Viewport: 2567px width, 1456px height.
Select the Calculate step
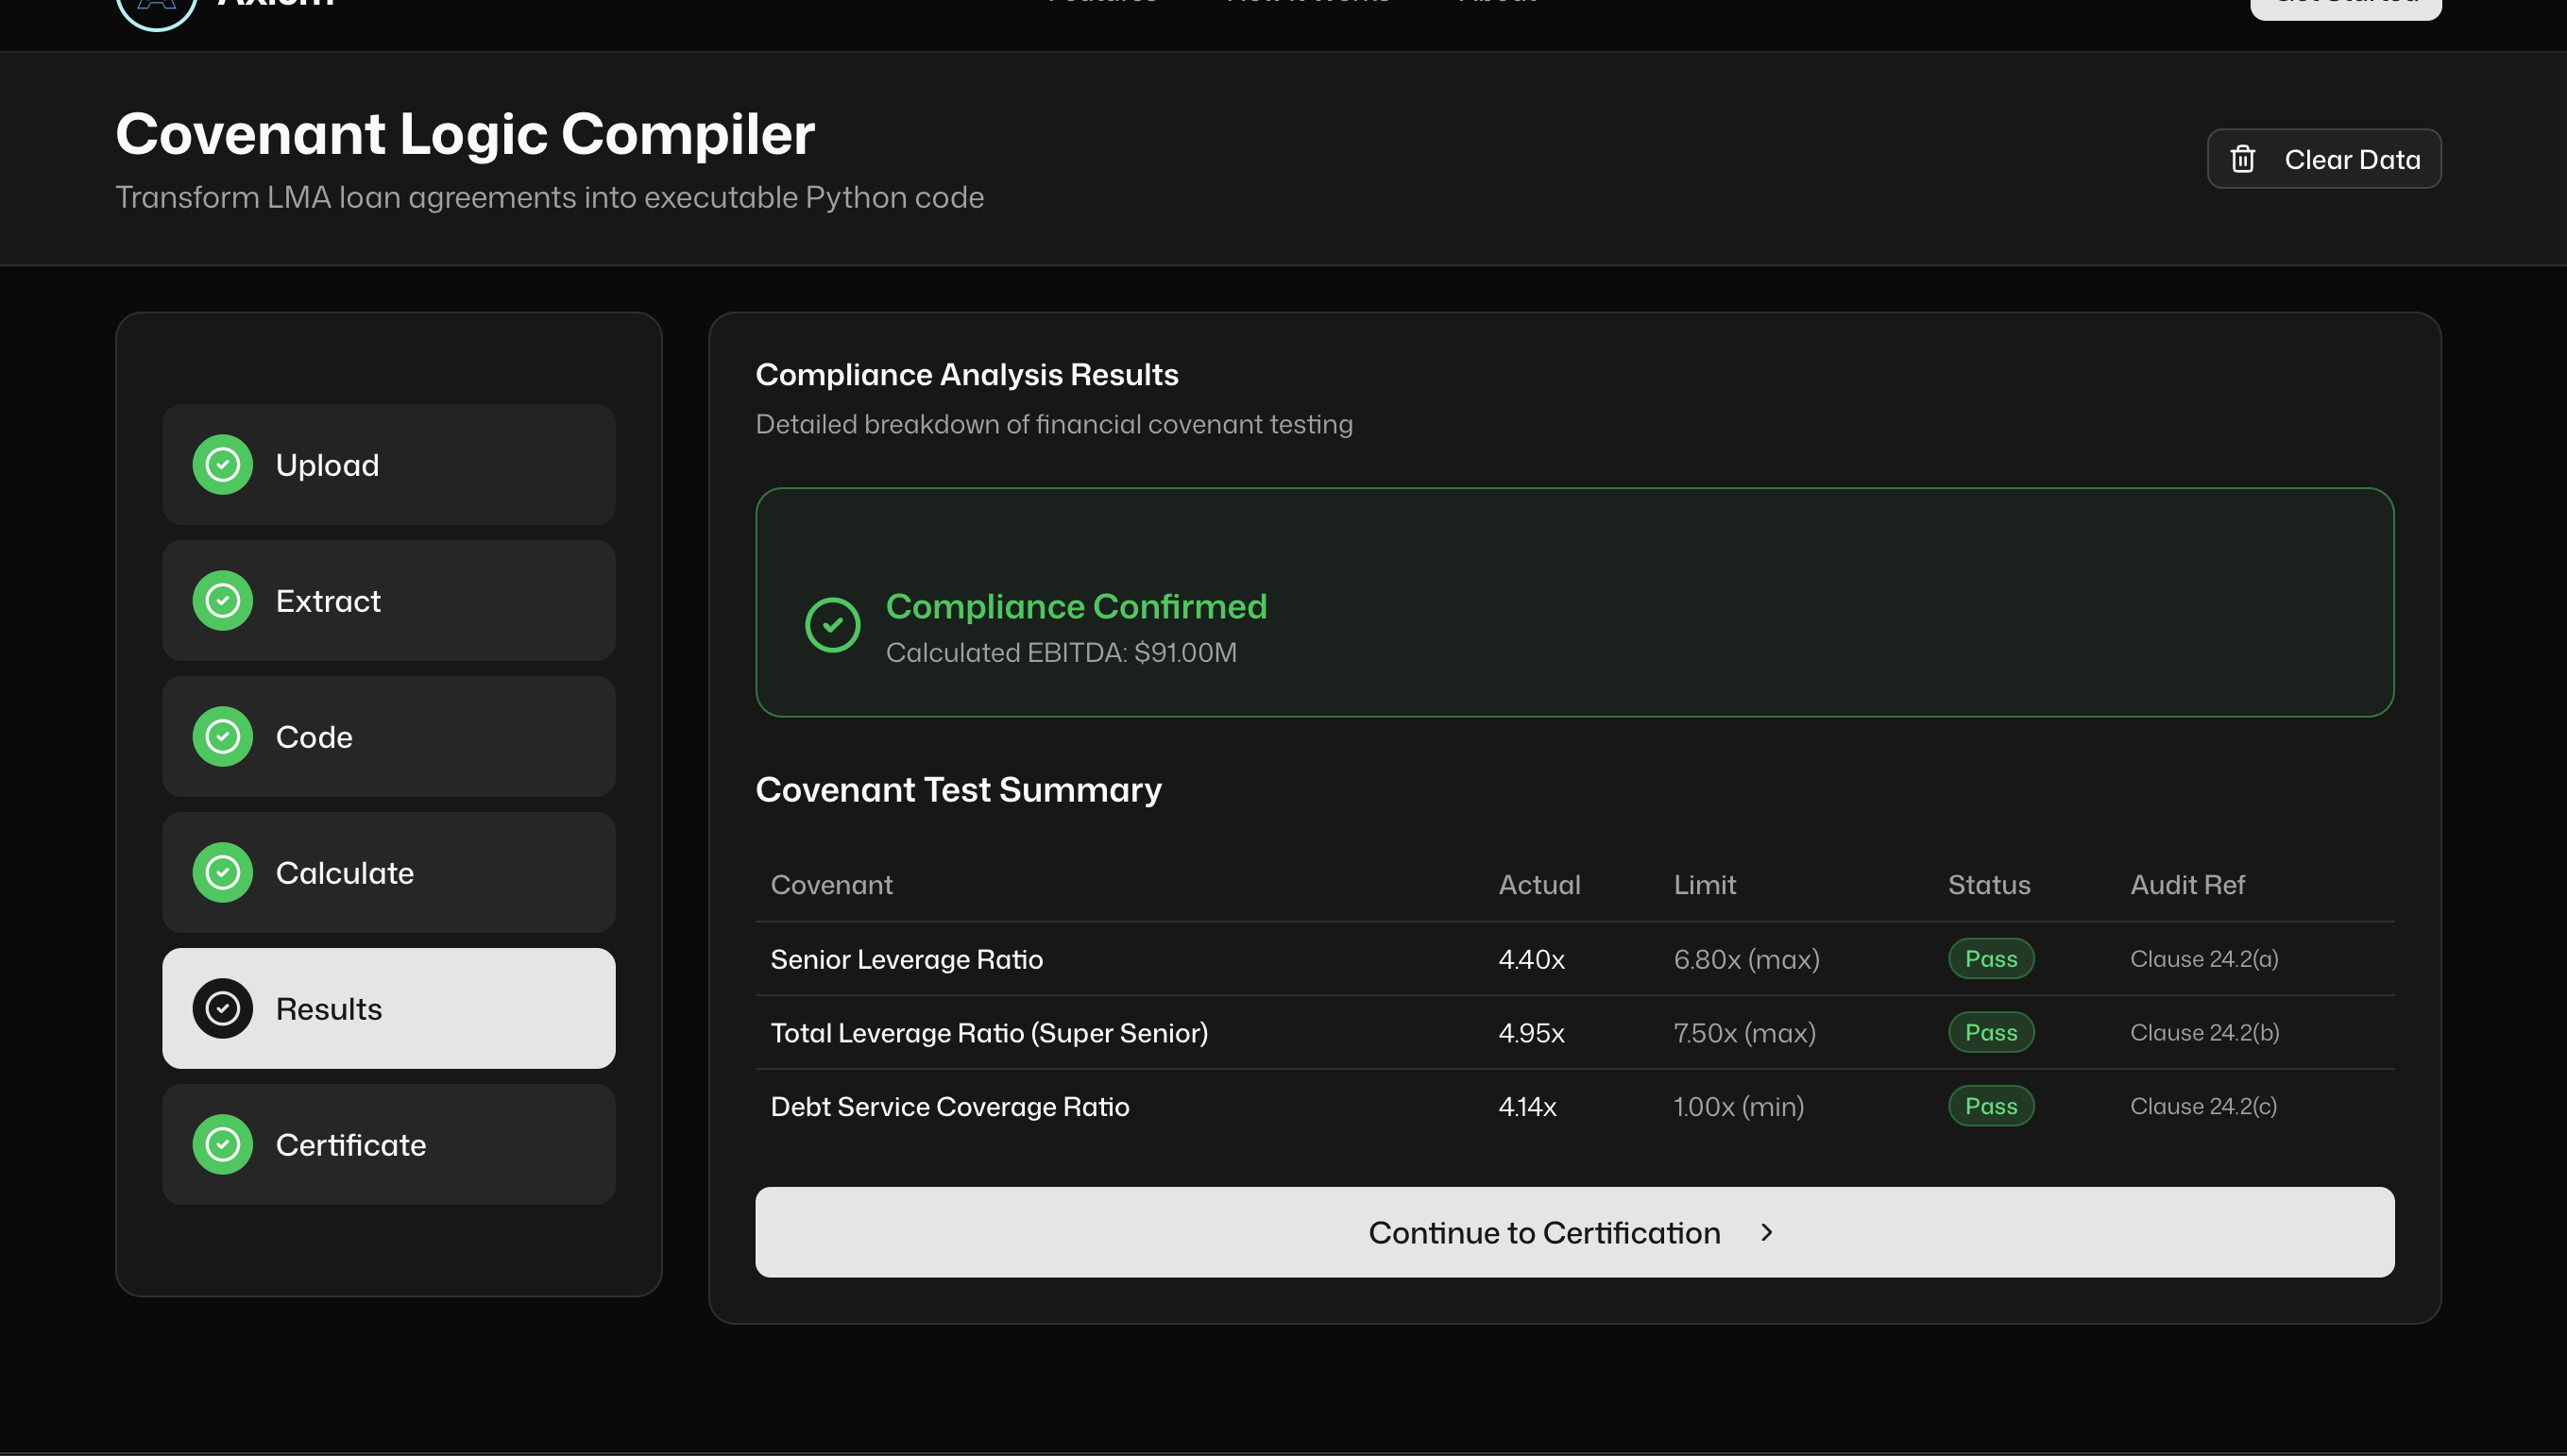pyautogui.click(x=388, y=872)
